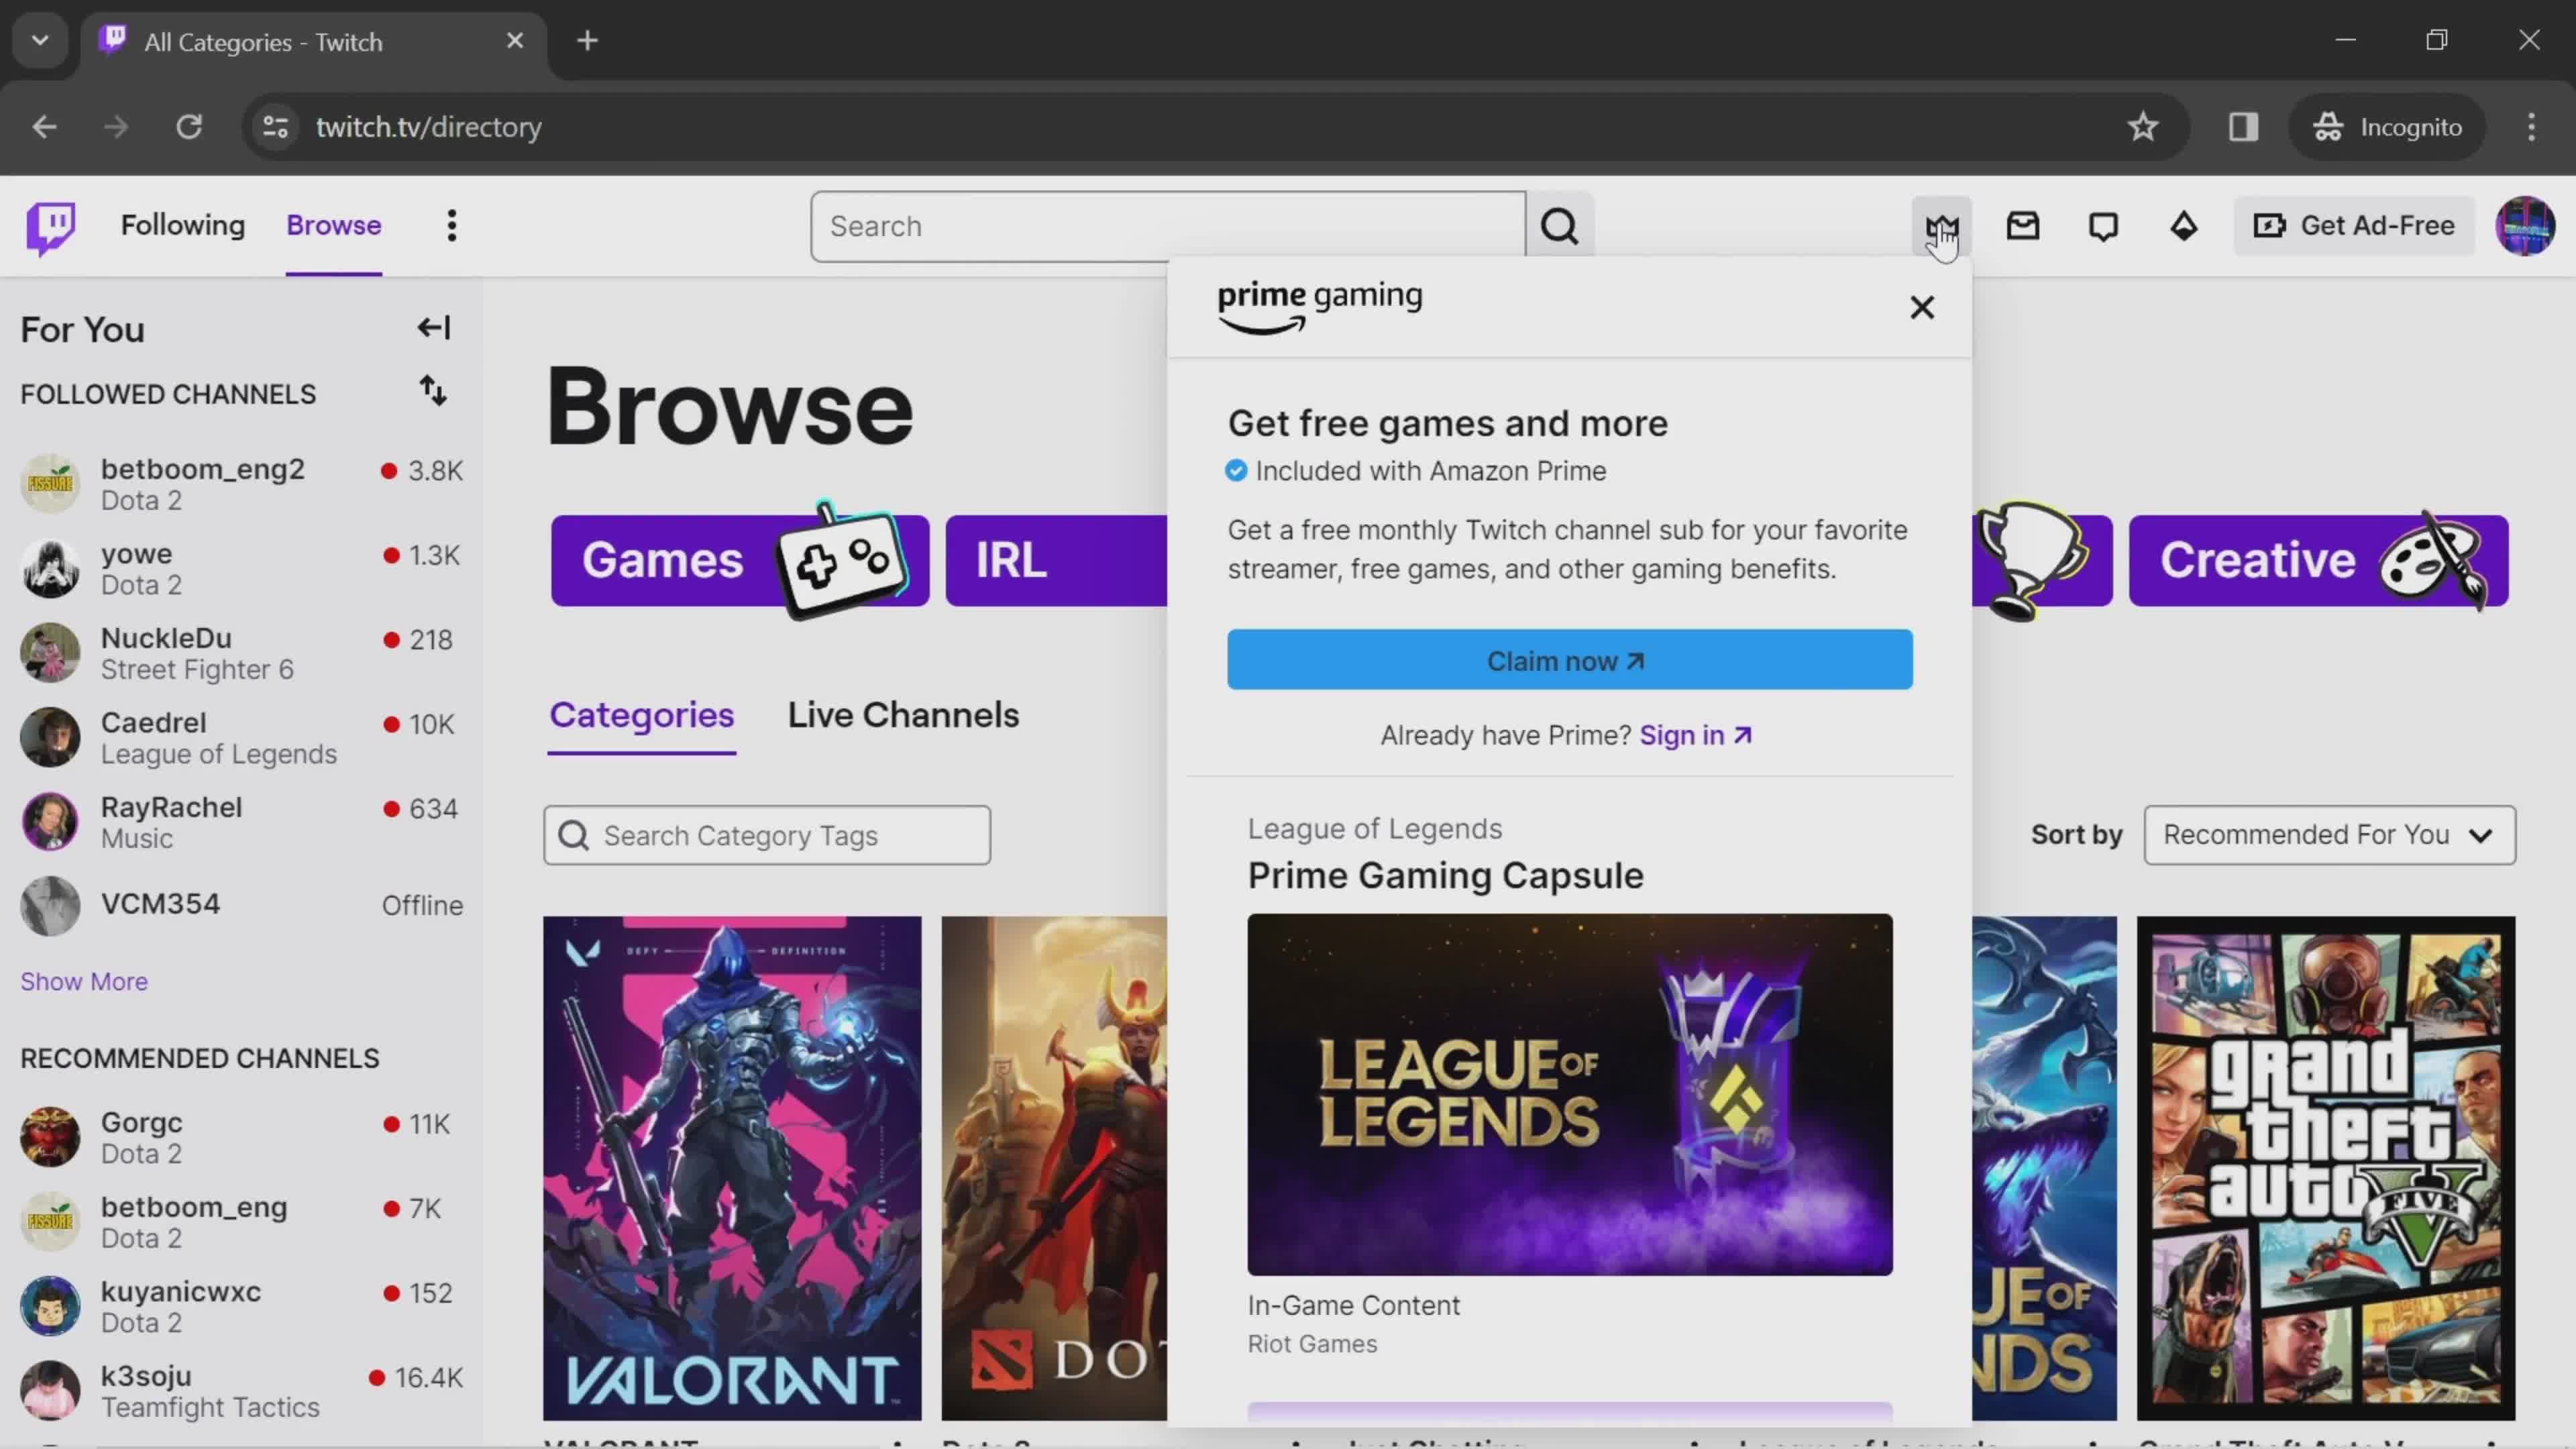Open the more options ellipsis icon
Image resolution: width=2576 pixels, height=1449 pixels.
click(x=451, y=225)
